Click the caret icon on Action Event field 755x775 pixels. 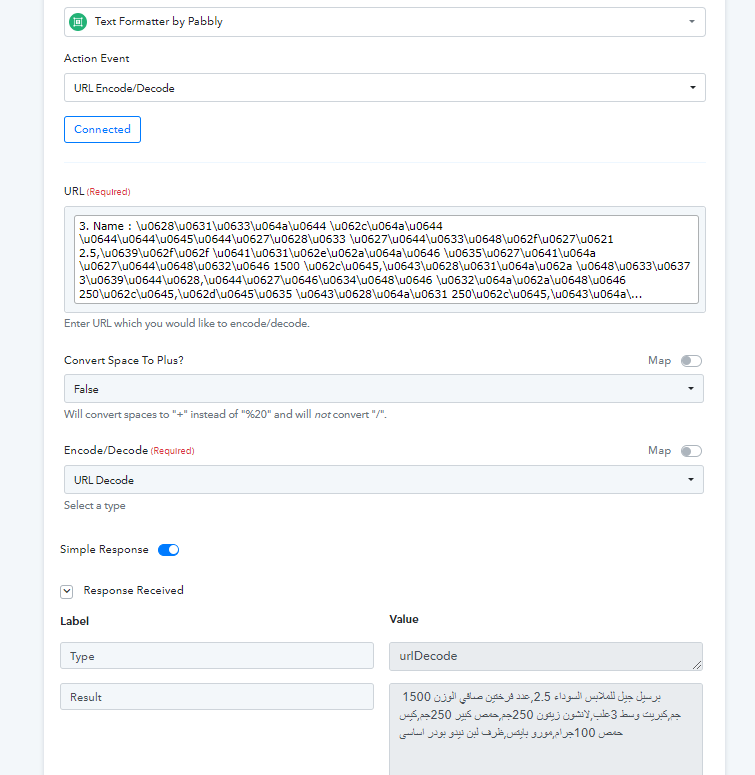point(693,87)
